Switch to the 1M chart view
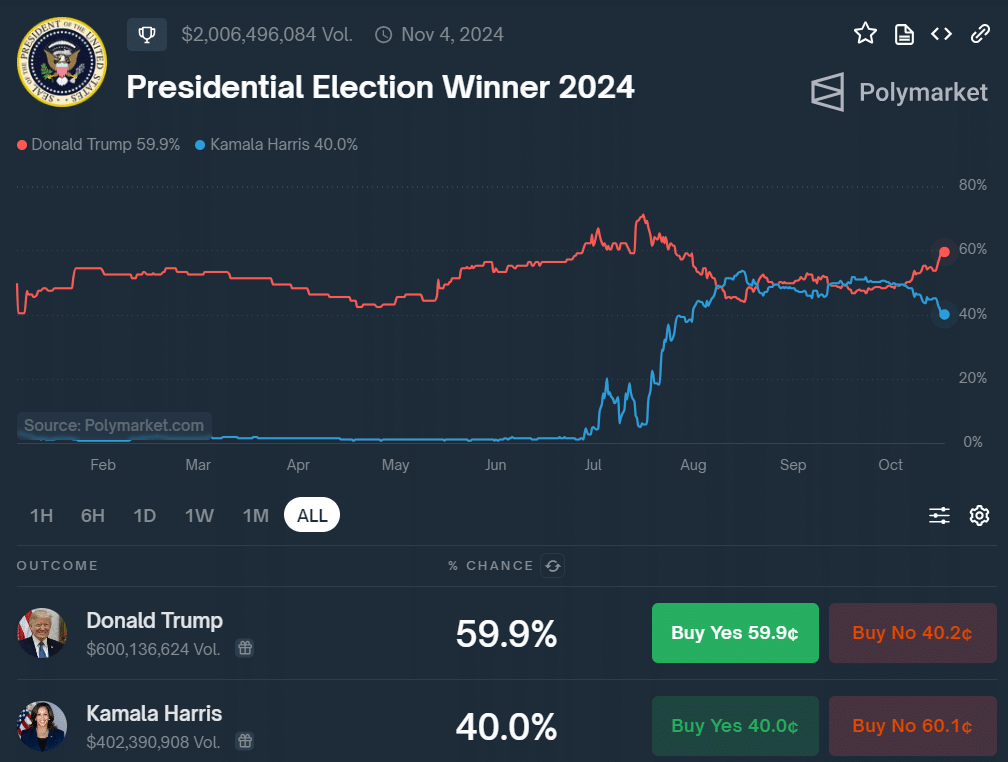 255,515
